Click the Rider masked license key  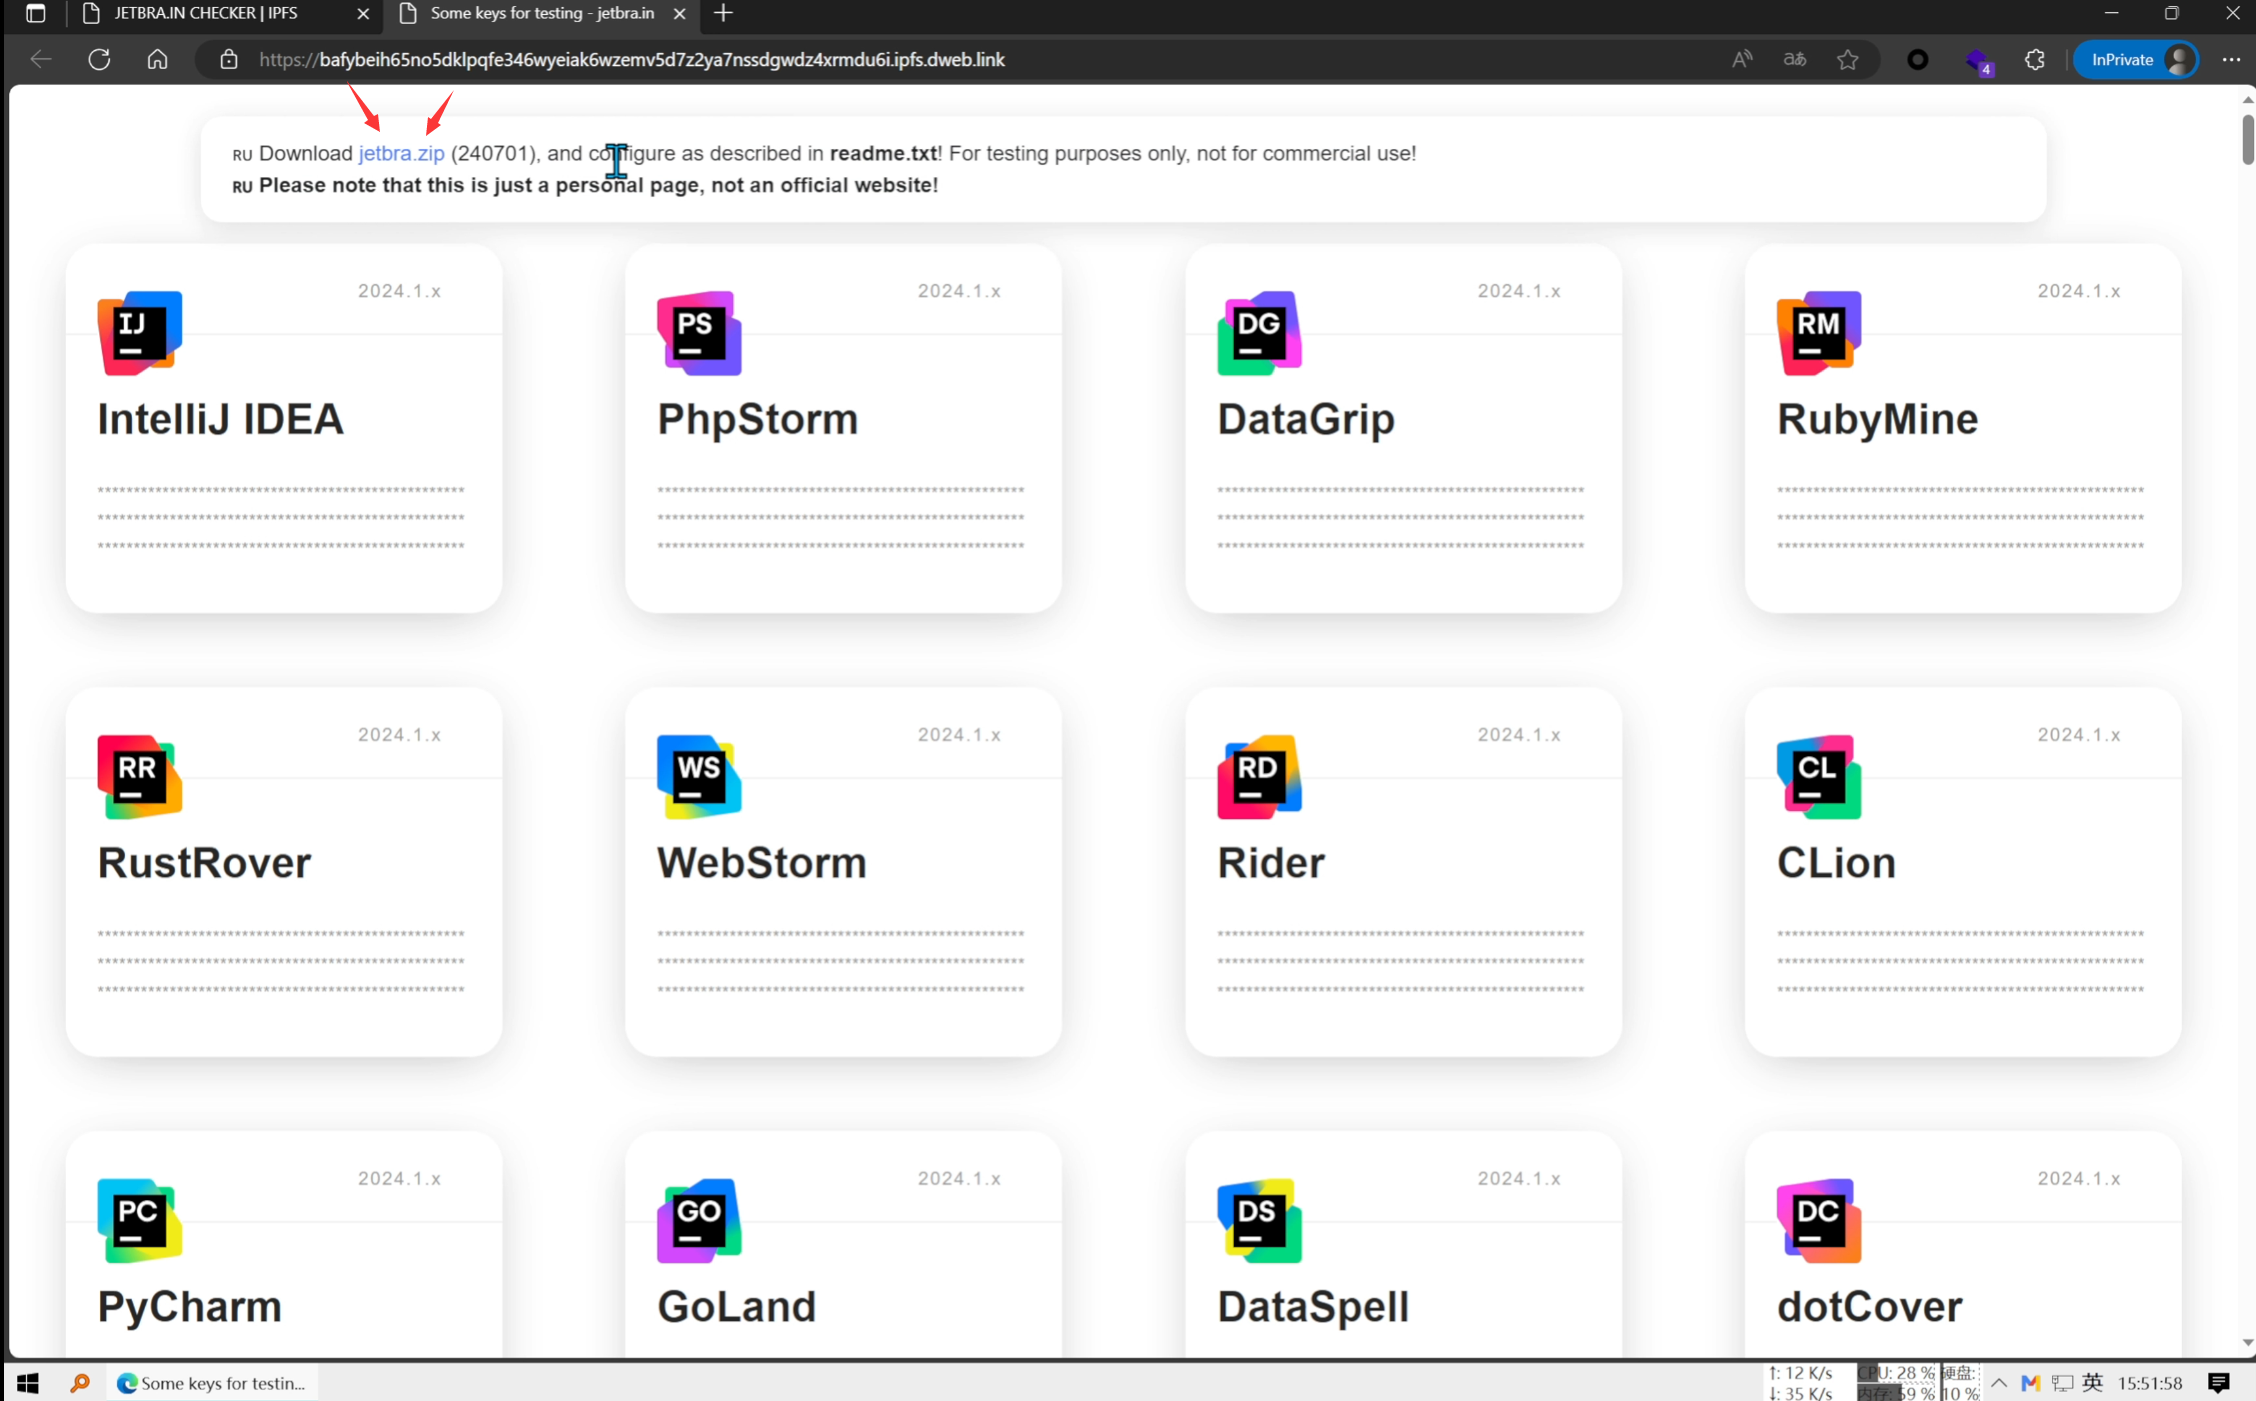1401,961
